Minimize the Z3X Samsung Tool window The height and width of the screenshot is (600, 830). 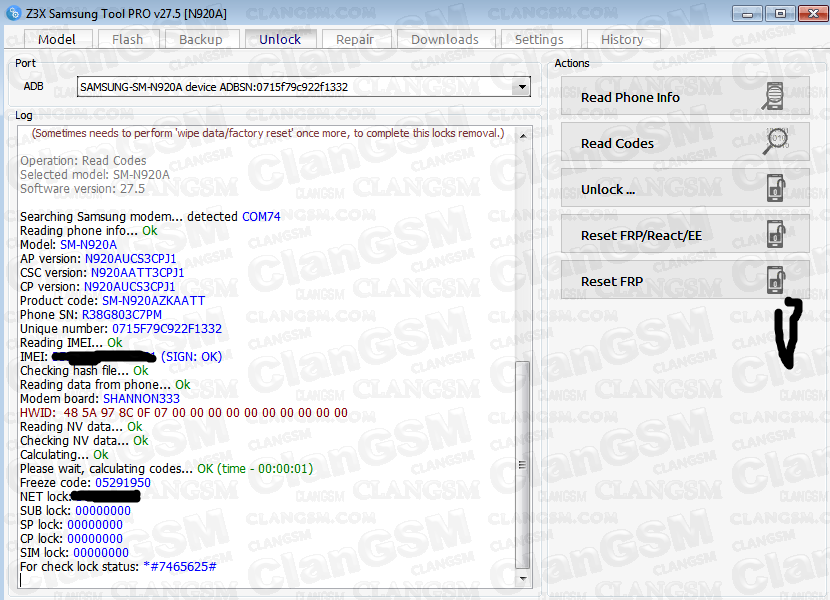click(747, 13)
